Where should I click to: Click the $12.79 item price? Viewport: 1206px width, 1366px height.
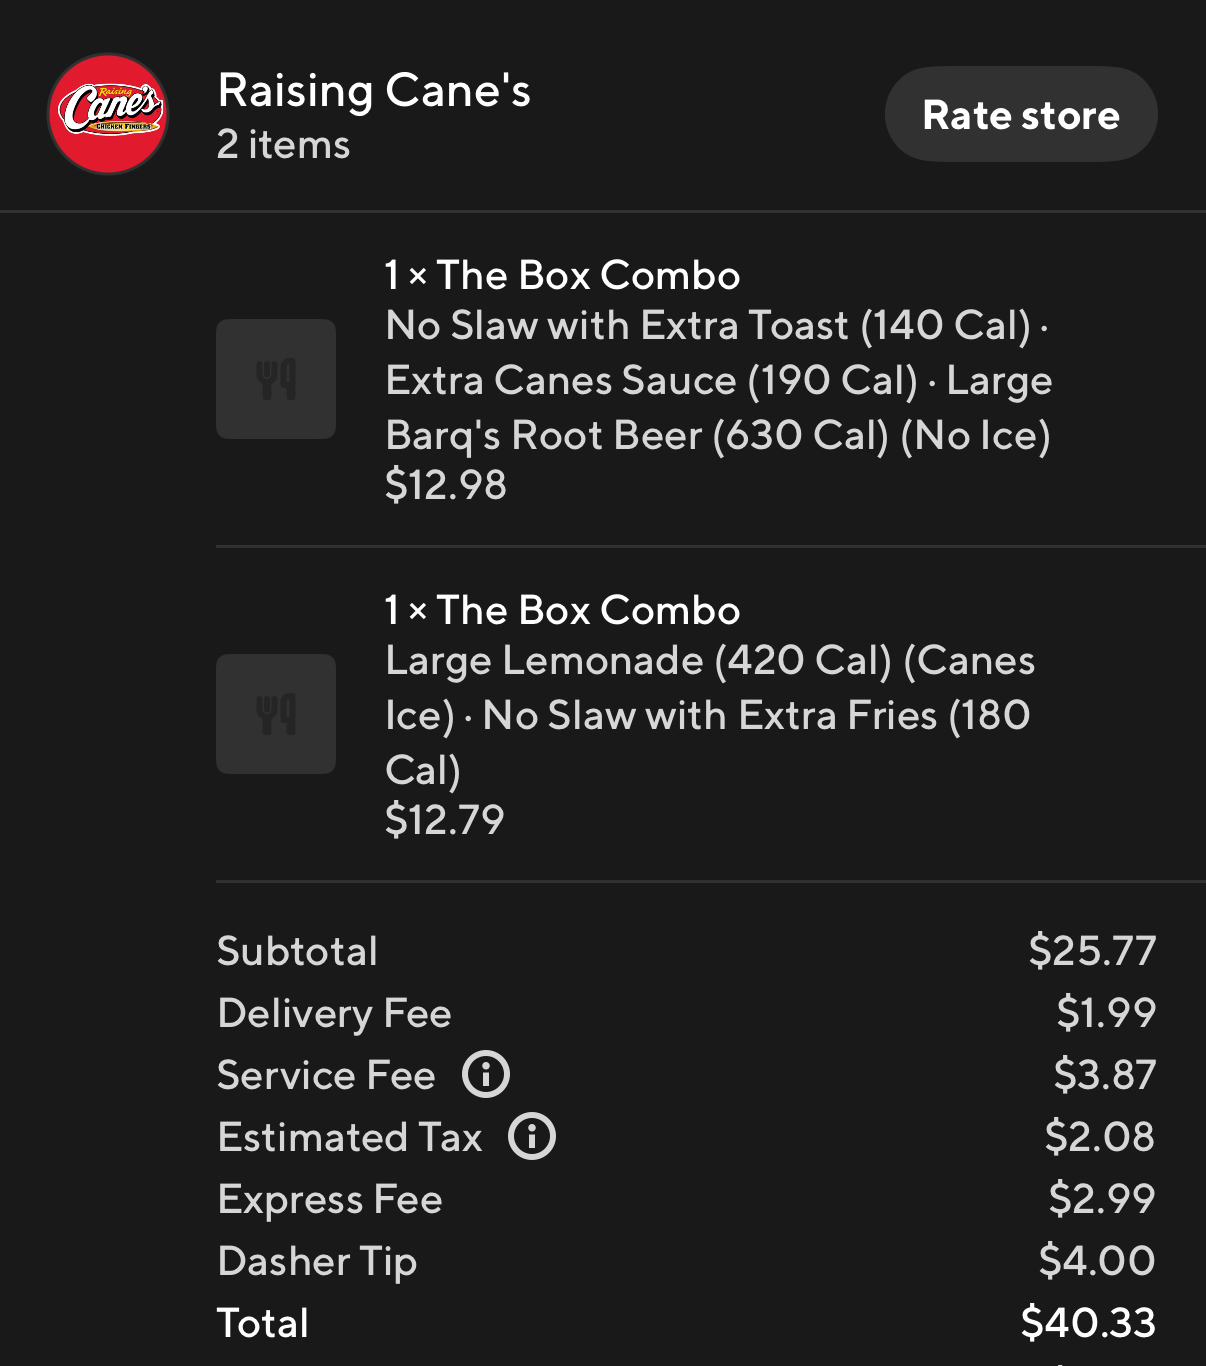tap(445, 820)
